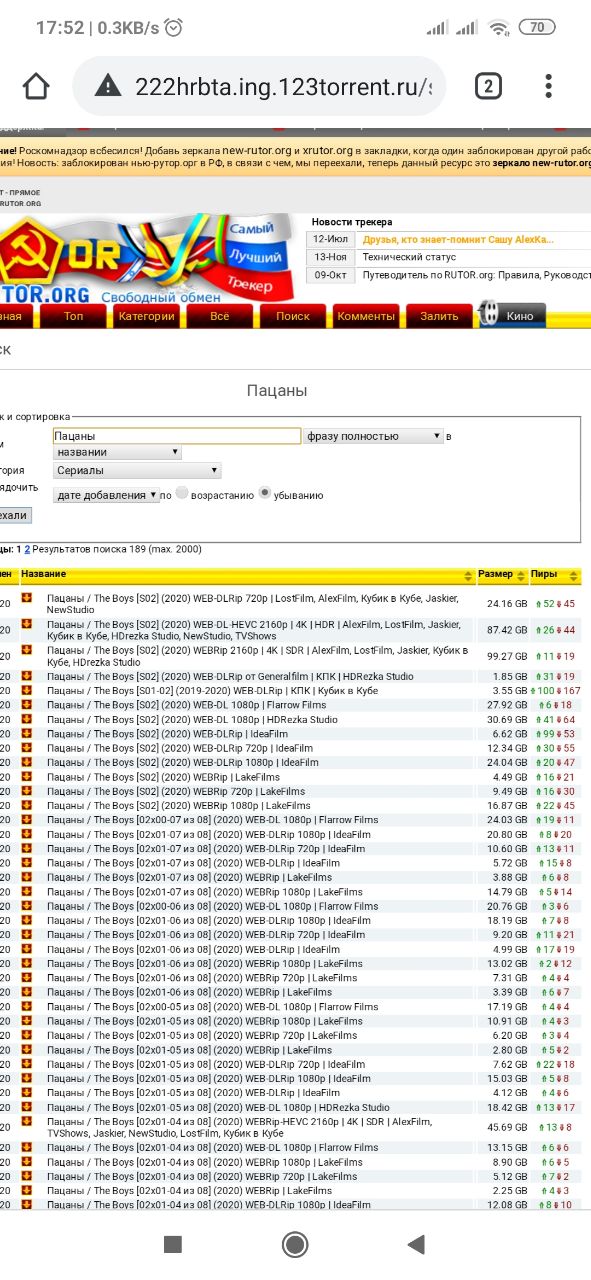Download icon for 24.16 GB LostFilm torrent
Viewport: 591px width, 1280px height.
pos(27,597)
